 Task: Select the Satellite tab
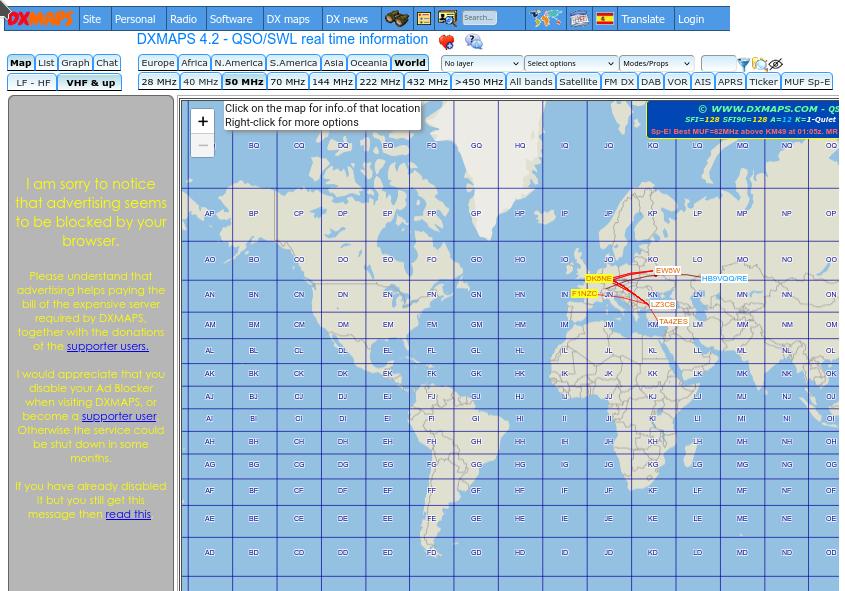pyautogui.click(x=578, y=82)
